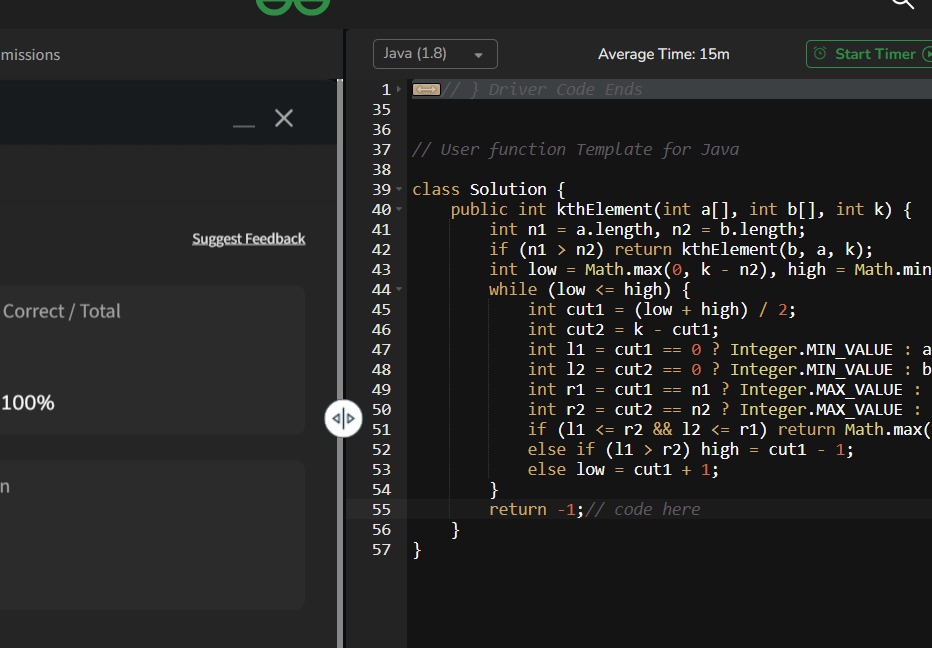
Task: Click the 'return -1;' code line
Action: [536, 509]
